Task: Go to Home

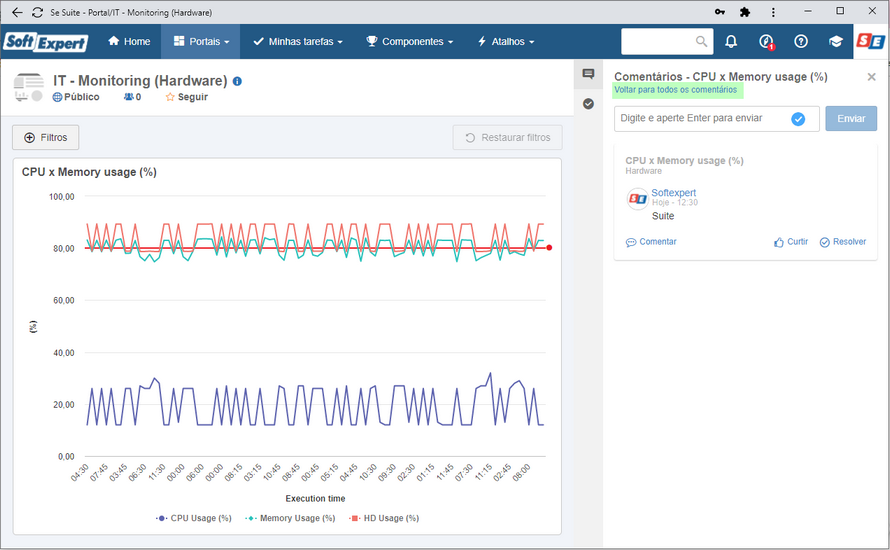Action: (129, 41)
